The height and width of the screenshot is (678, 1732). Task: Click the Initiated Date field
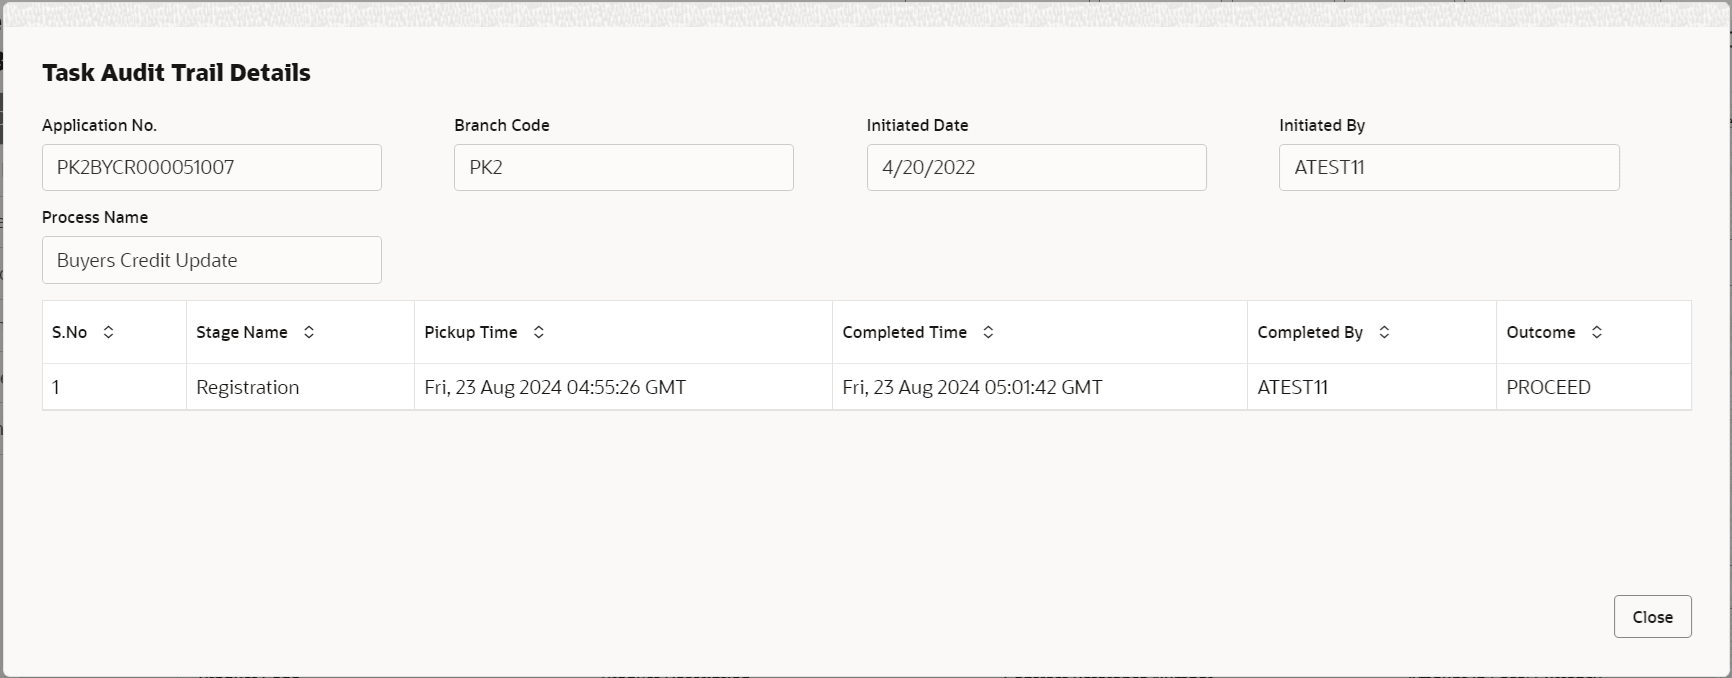[x=1036, y=168]
